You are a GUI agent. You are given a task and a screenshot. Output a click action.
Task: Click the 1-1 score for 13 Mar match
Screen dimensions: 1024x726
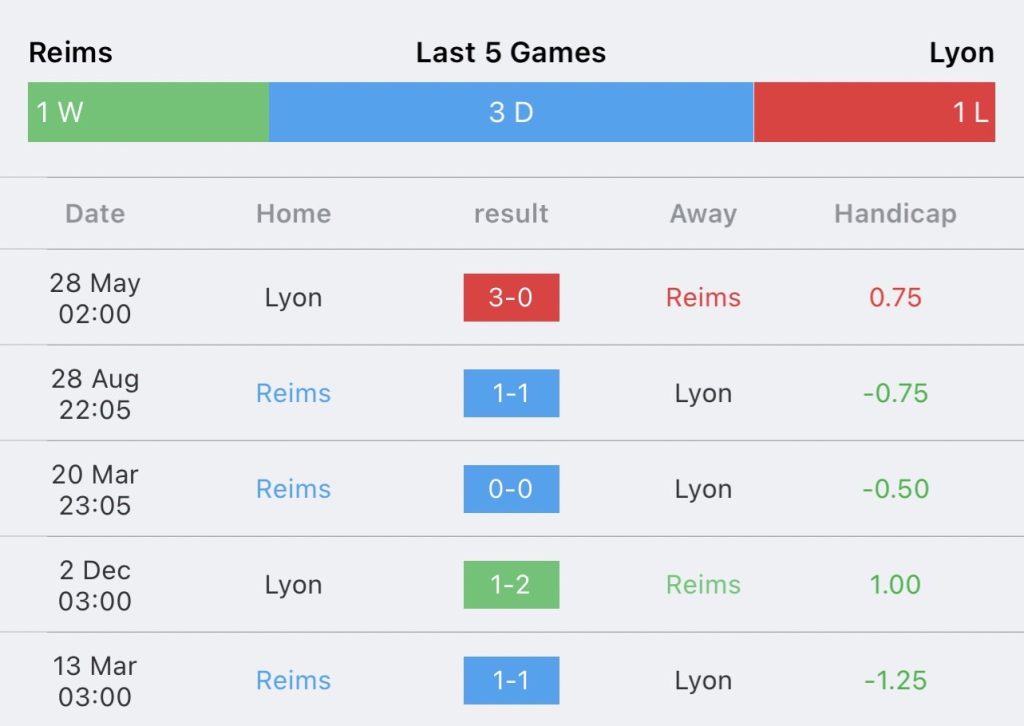pyautogui.click(x=511, y=681)
